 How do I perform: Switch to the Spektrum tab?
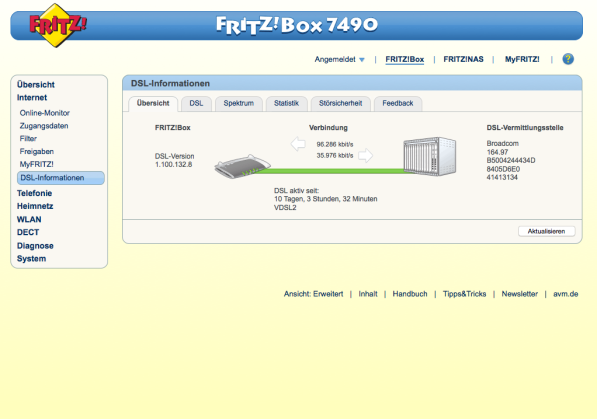239,103
